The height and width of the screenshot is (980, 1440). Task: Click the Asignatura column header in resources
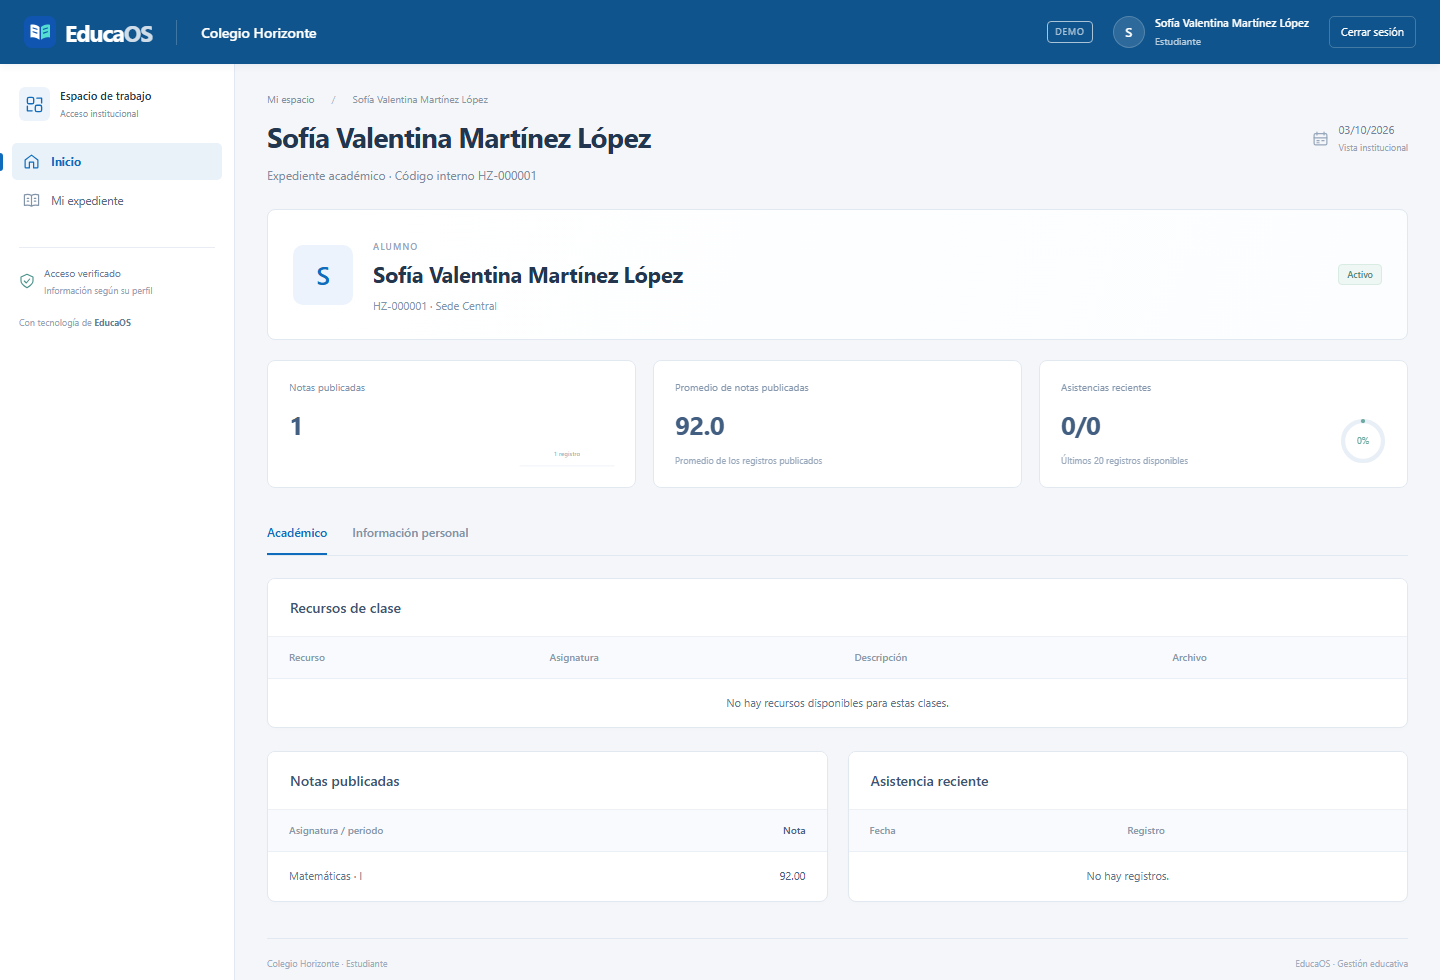574,658
